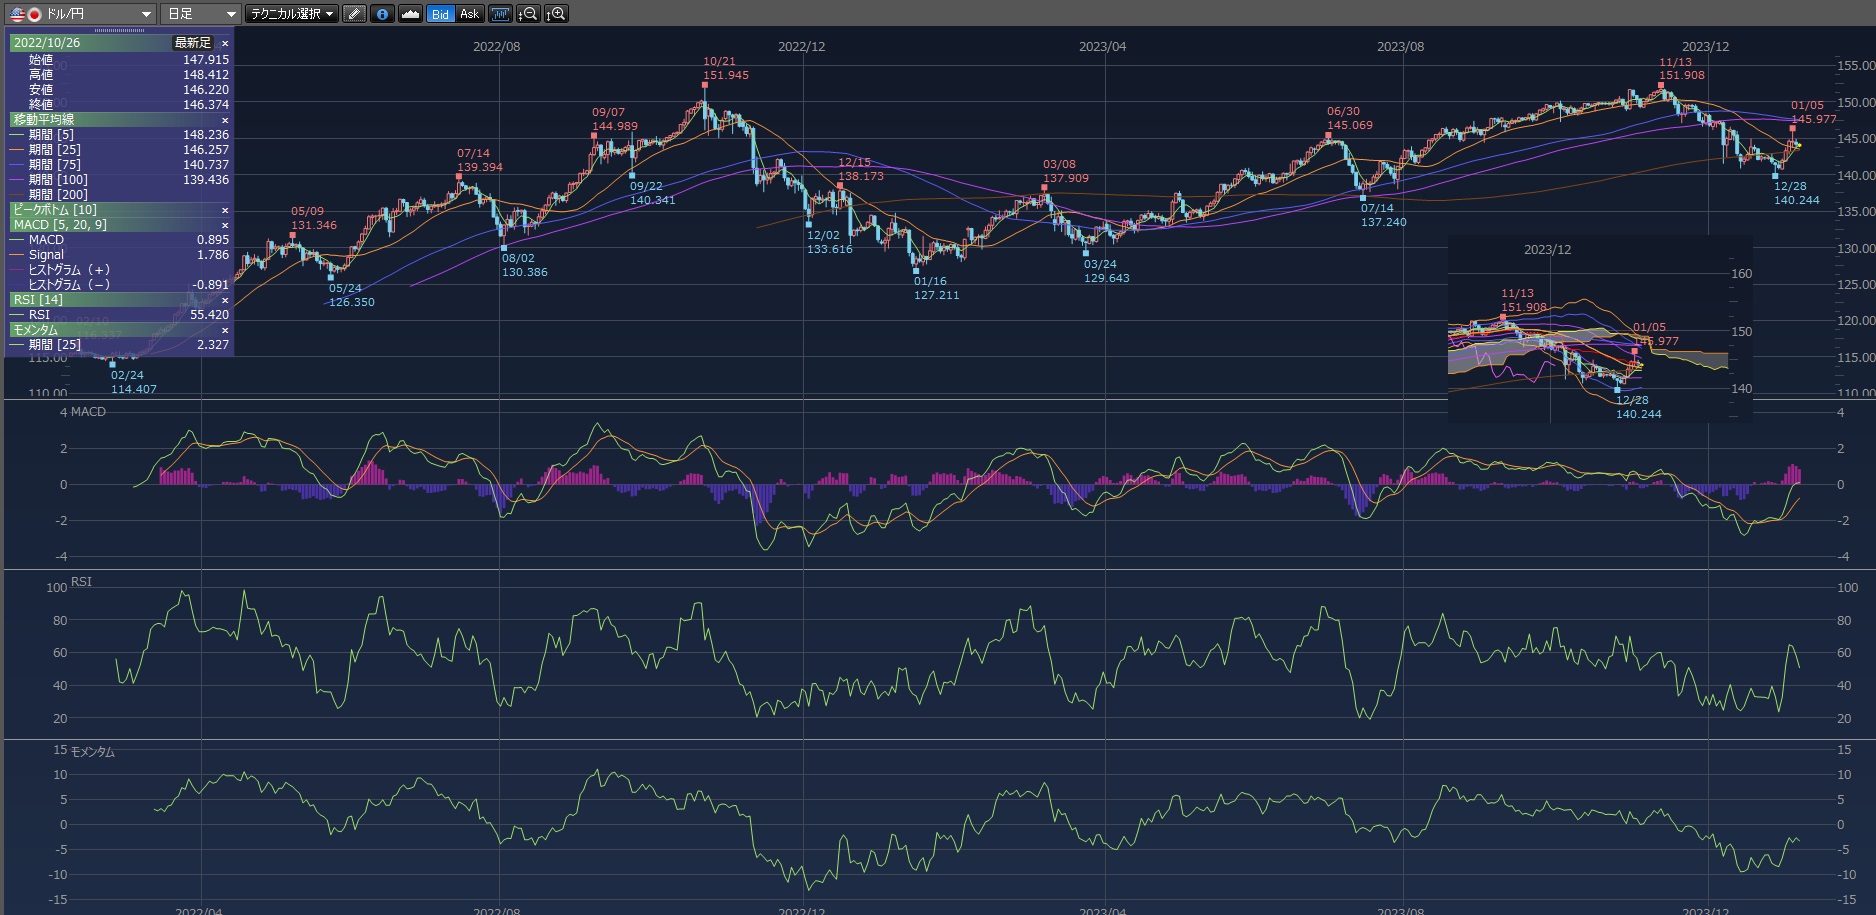This screenshot has height=915, width=1876.
Task: Click the mini chart overview icon
Action: coord(500,14)
